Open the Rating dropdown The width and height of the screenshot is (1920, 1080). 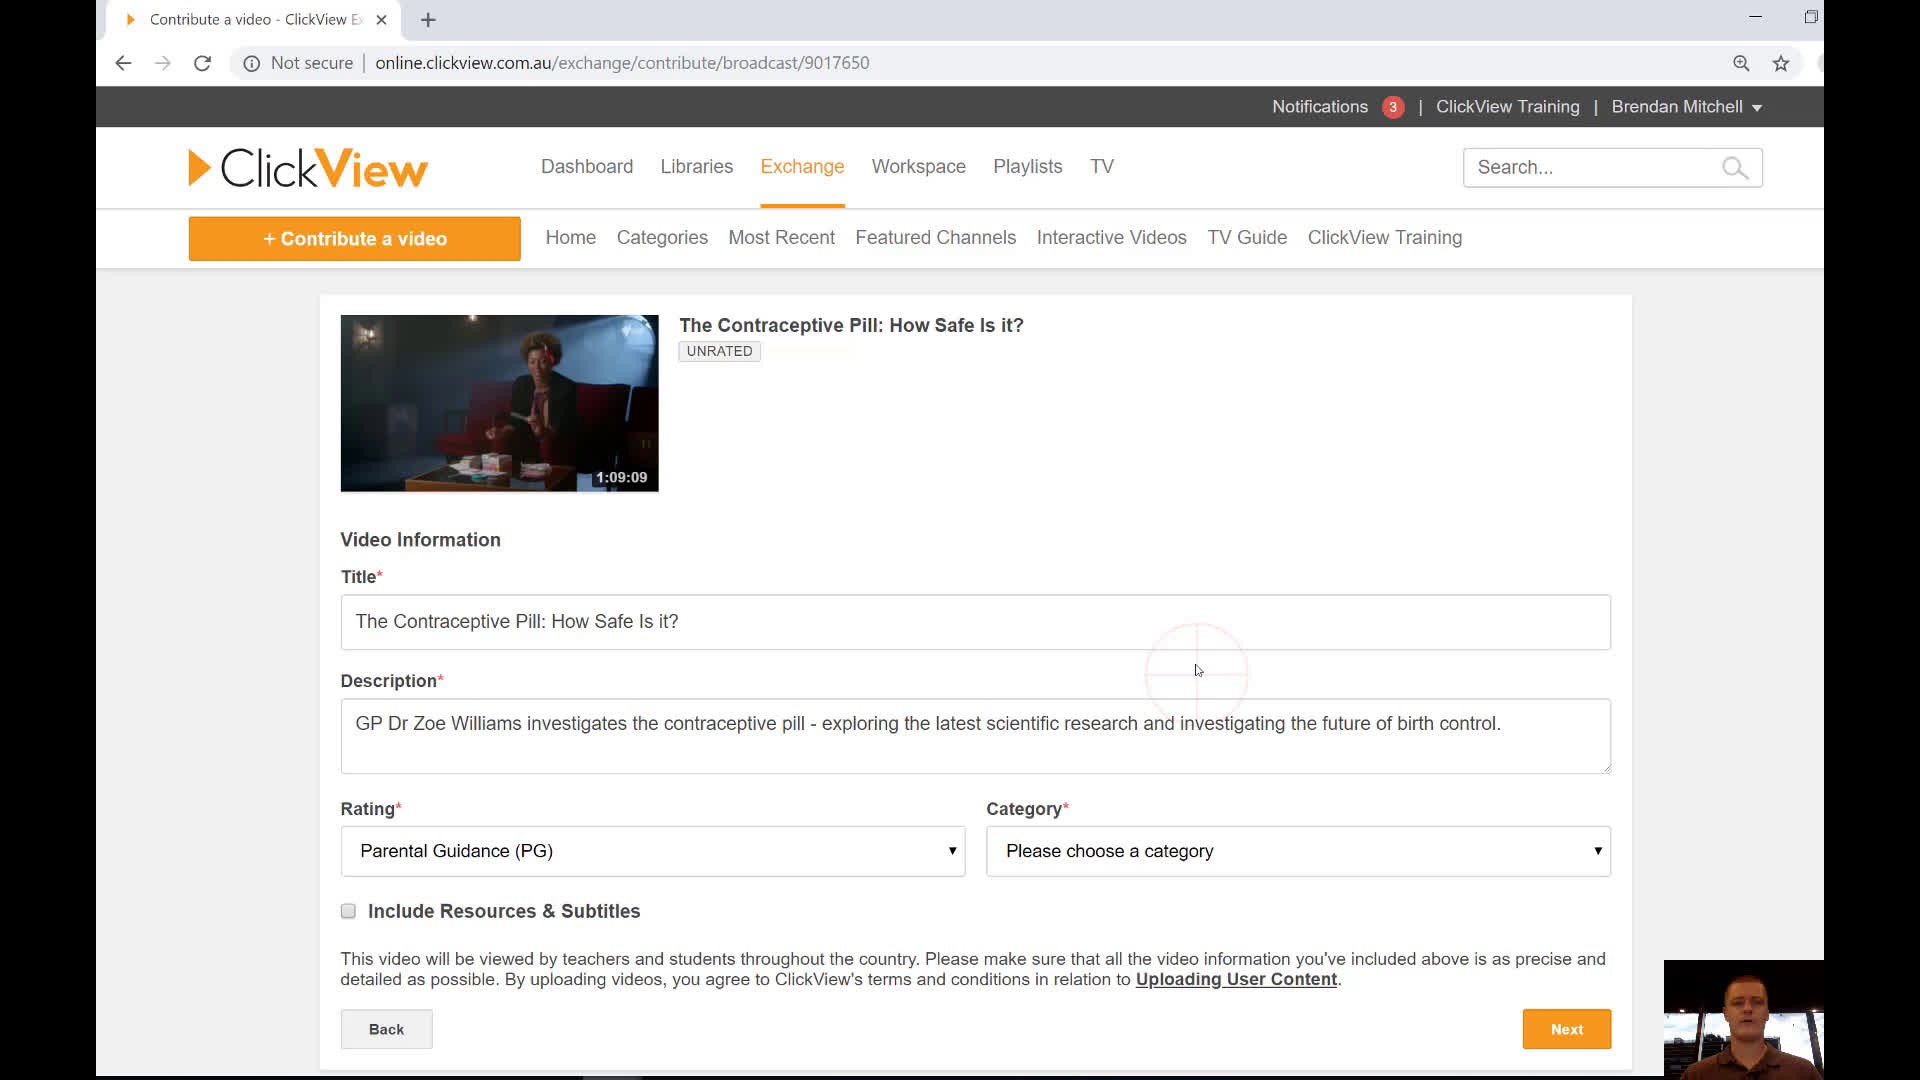point(653,851)
